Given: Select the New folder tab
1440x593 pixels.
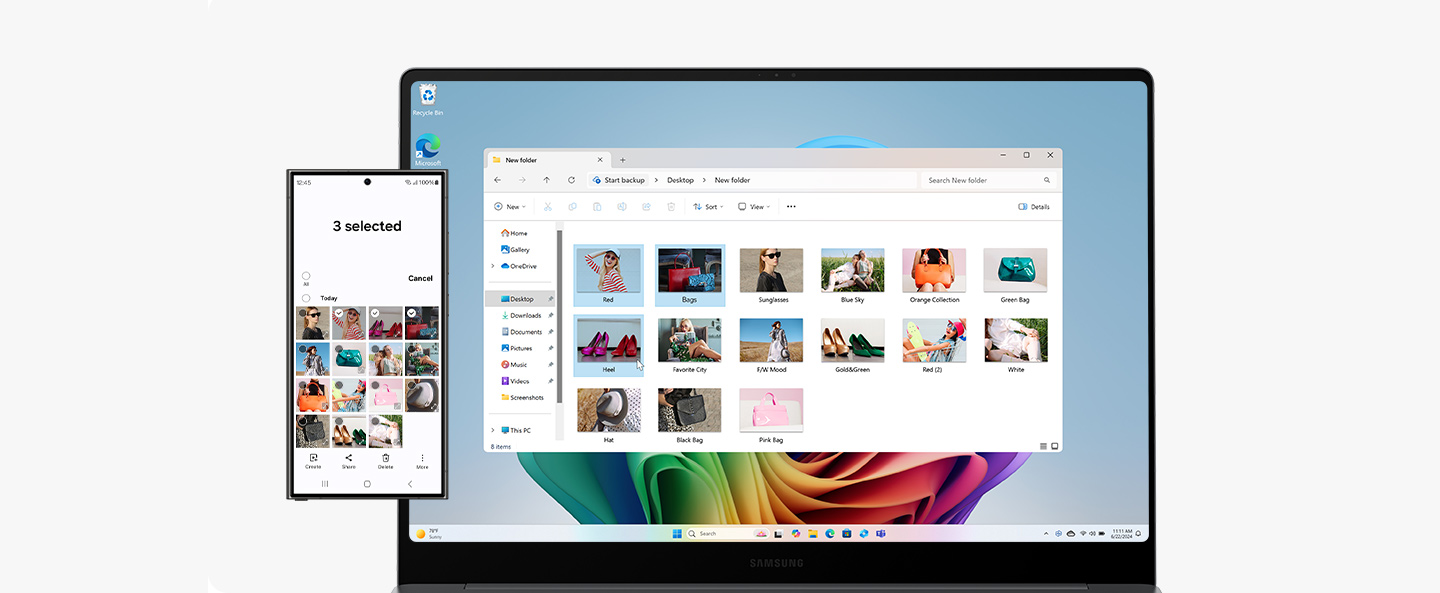Looking at the screenshot, I should click(x=548, y=160).
